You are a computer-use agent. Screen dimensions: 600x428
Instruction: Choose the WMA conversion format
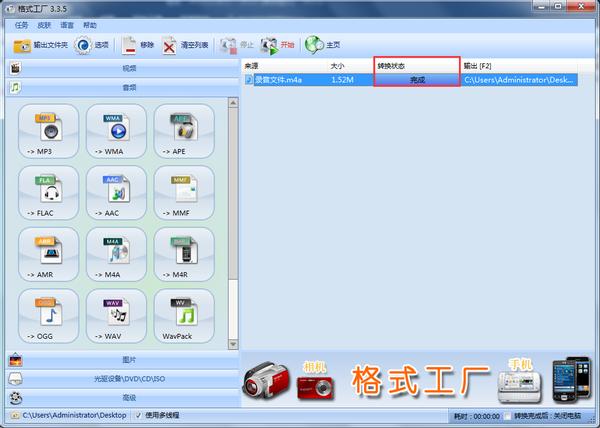pyautogui.click(x=116, y=131)
